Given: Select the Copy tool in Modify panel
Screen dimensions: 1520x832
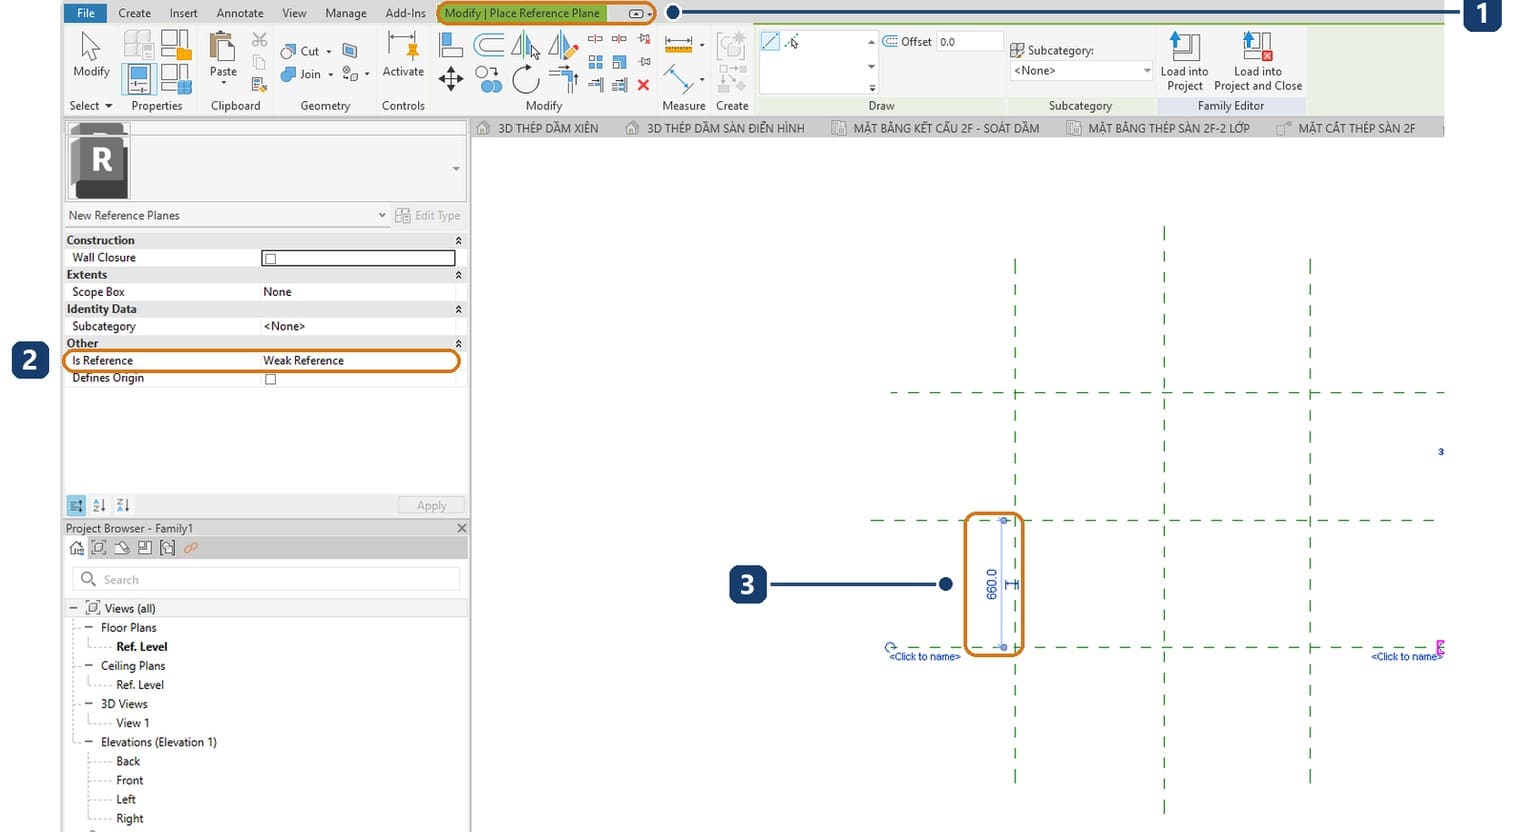Looking at the screenshot, I should coord(488,79).
